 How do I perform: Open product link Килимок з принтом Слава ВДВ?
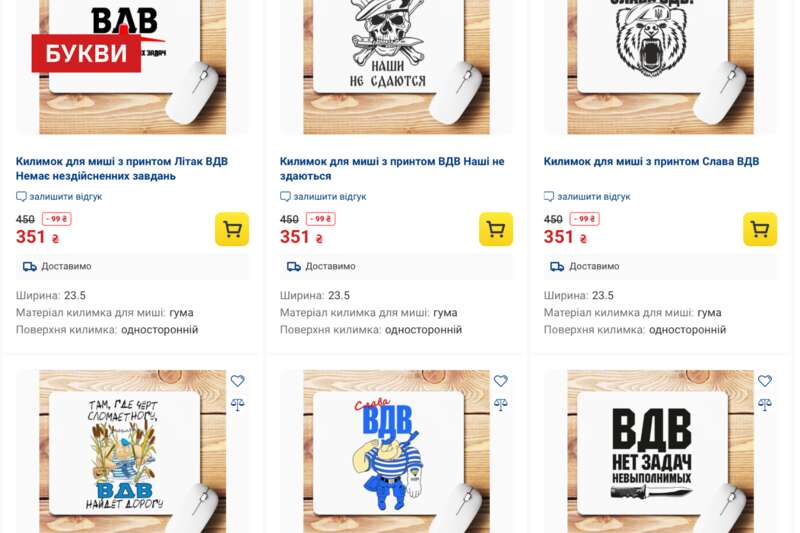651,162
